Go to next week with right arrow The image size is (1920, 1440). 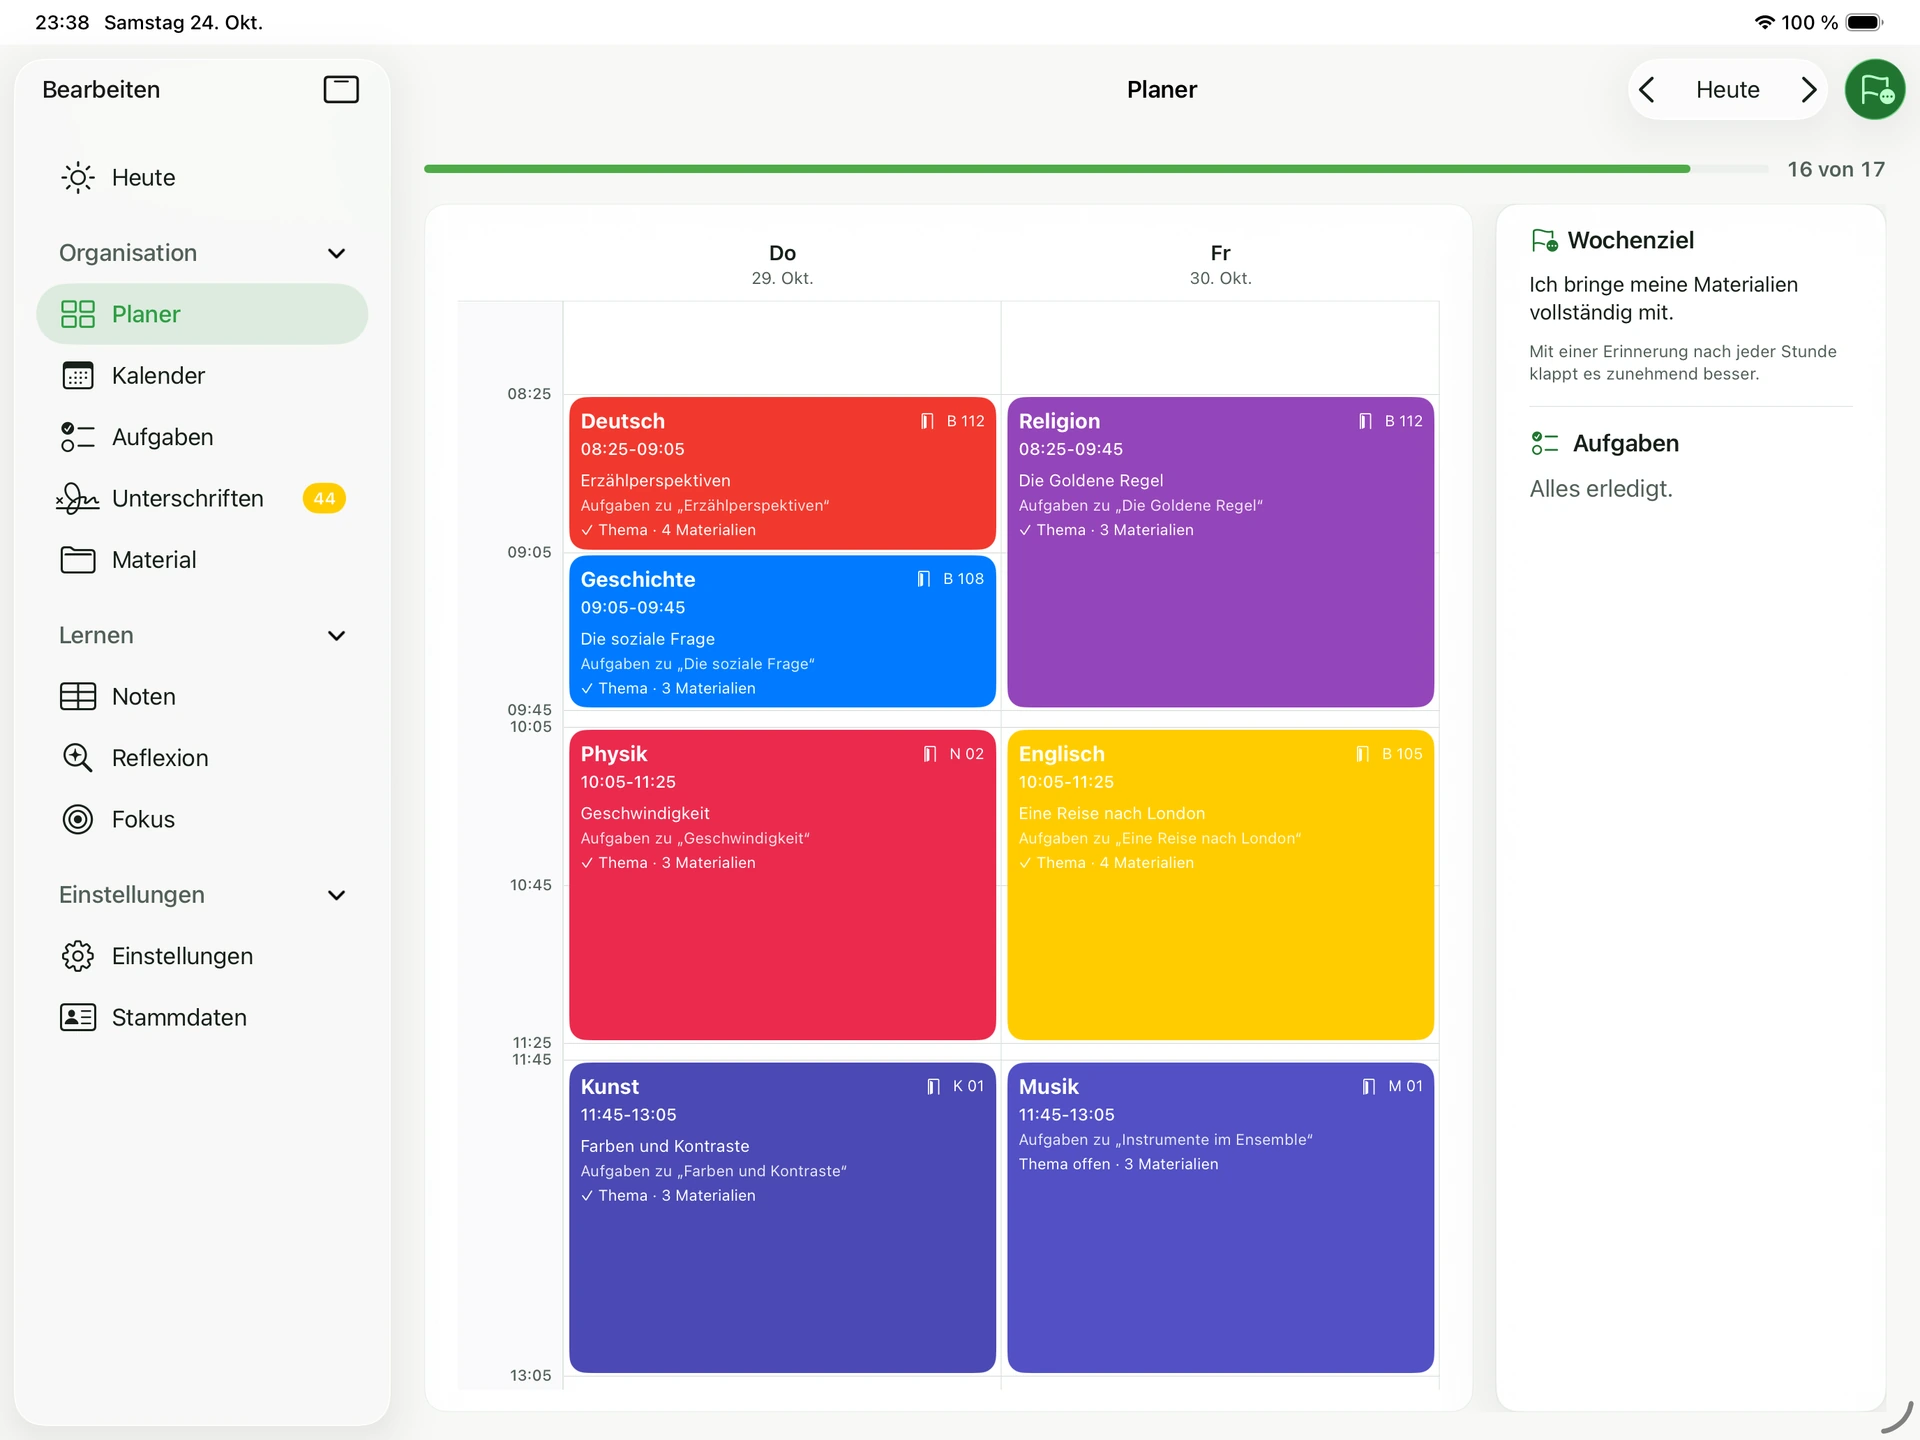1808,90
